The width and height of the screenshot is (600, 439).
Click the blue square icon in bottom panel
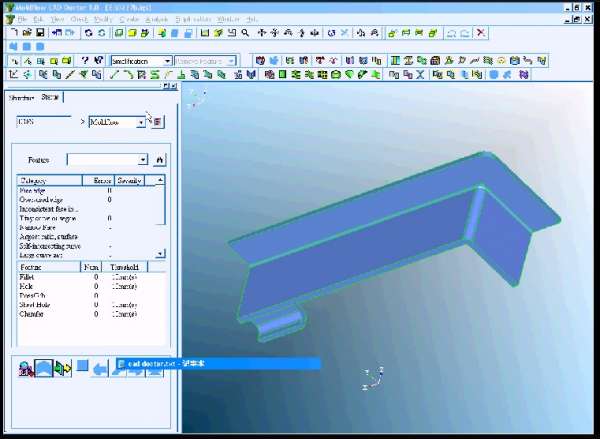pos(82,366)
